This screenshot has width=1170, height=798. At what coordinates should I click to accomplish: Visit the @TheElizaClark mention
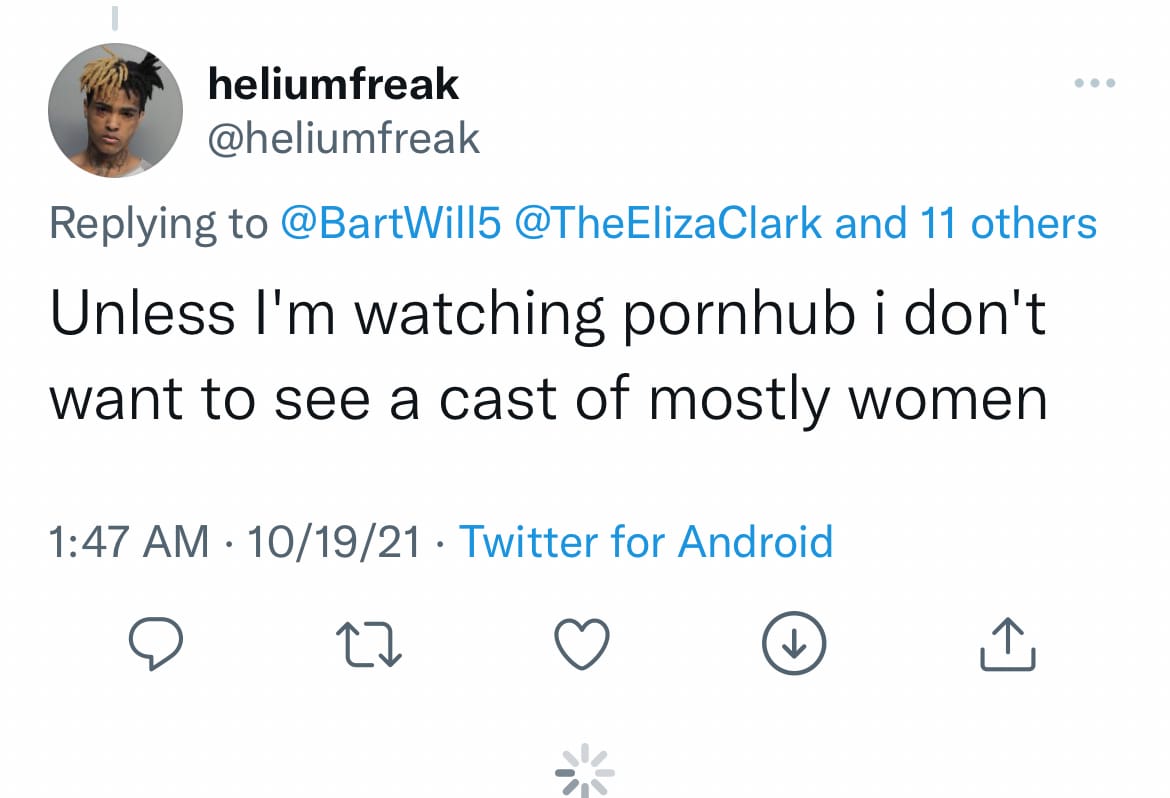(668, 223)
